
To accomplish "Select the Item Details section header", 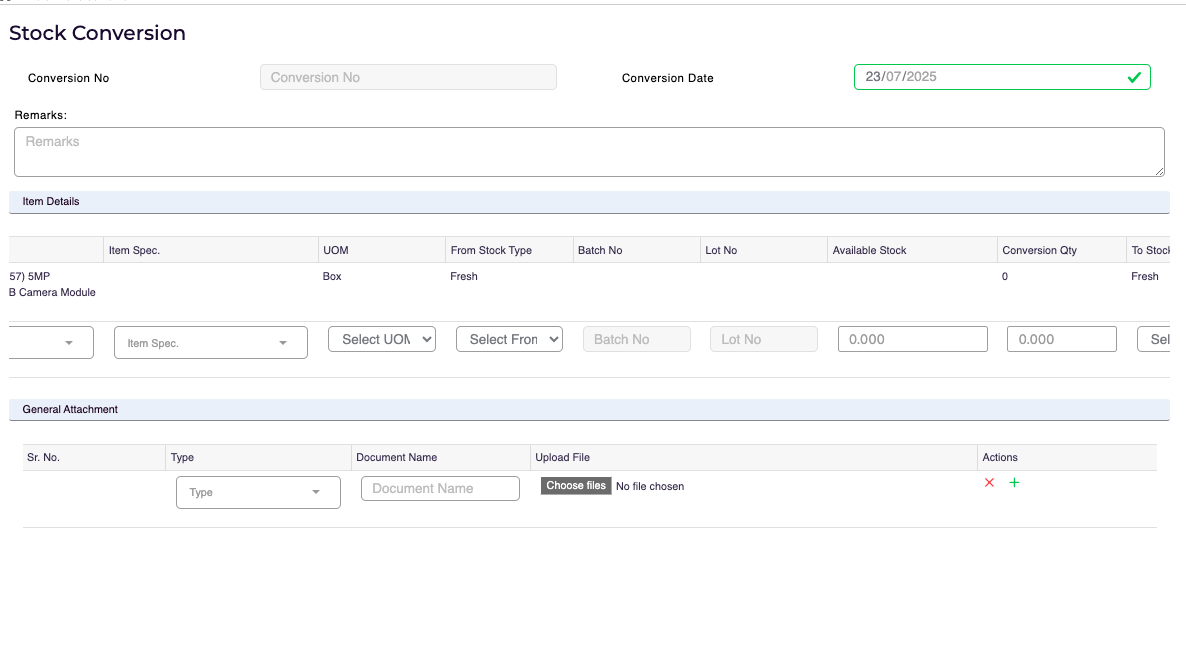I will pyautogui.click(x=51, y=201).
